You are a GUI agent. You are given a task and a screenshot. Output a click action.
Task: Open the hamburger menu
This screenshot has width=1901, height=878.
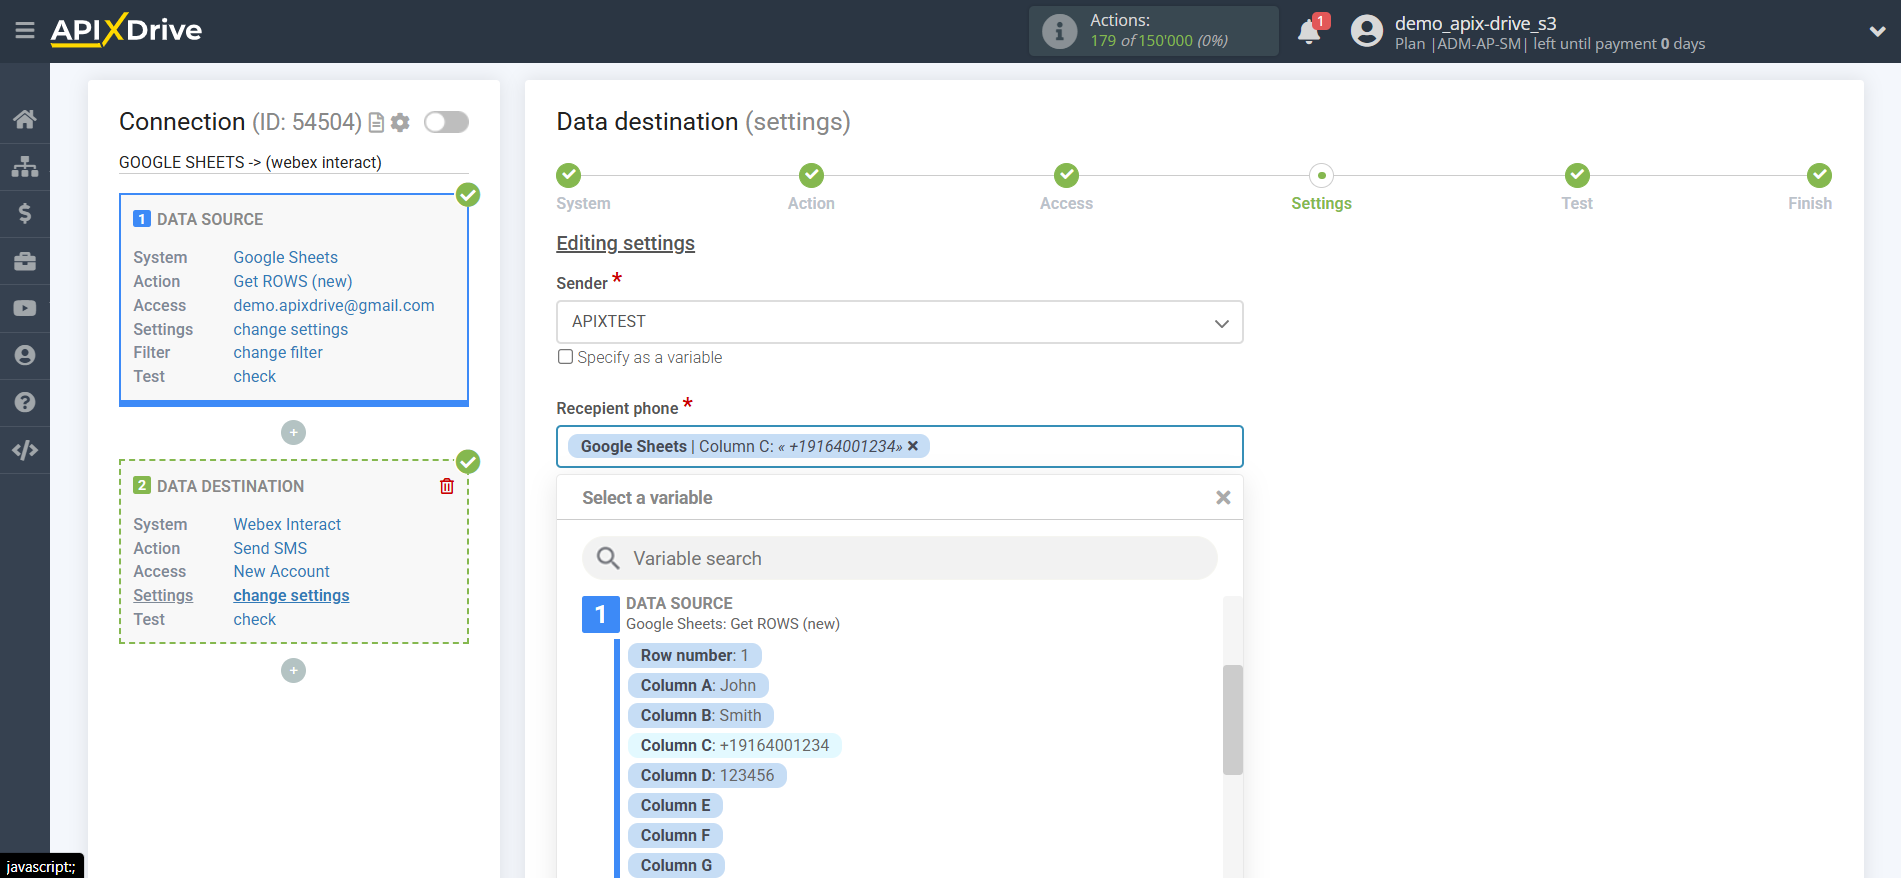(25, 31)
